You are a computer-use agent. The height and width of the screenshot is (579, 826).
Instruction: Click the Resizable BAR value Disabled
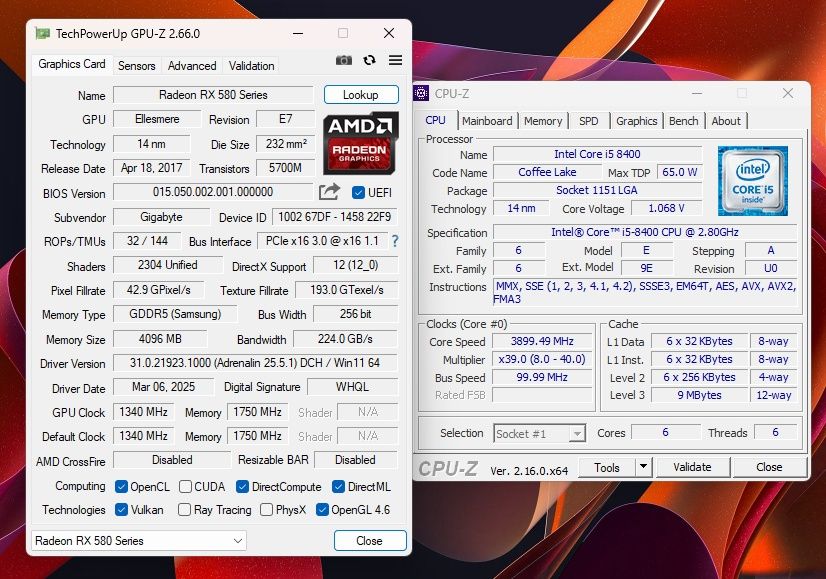pos(356,460)
